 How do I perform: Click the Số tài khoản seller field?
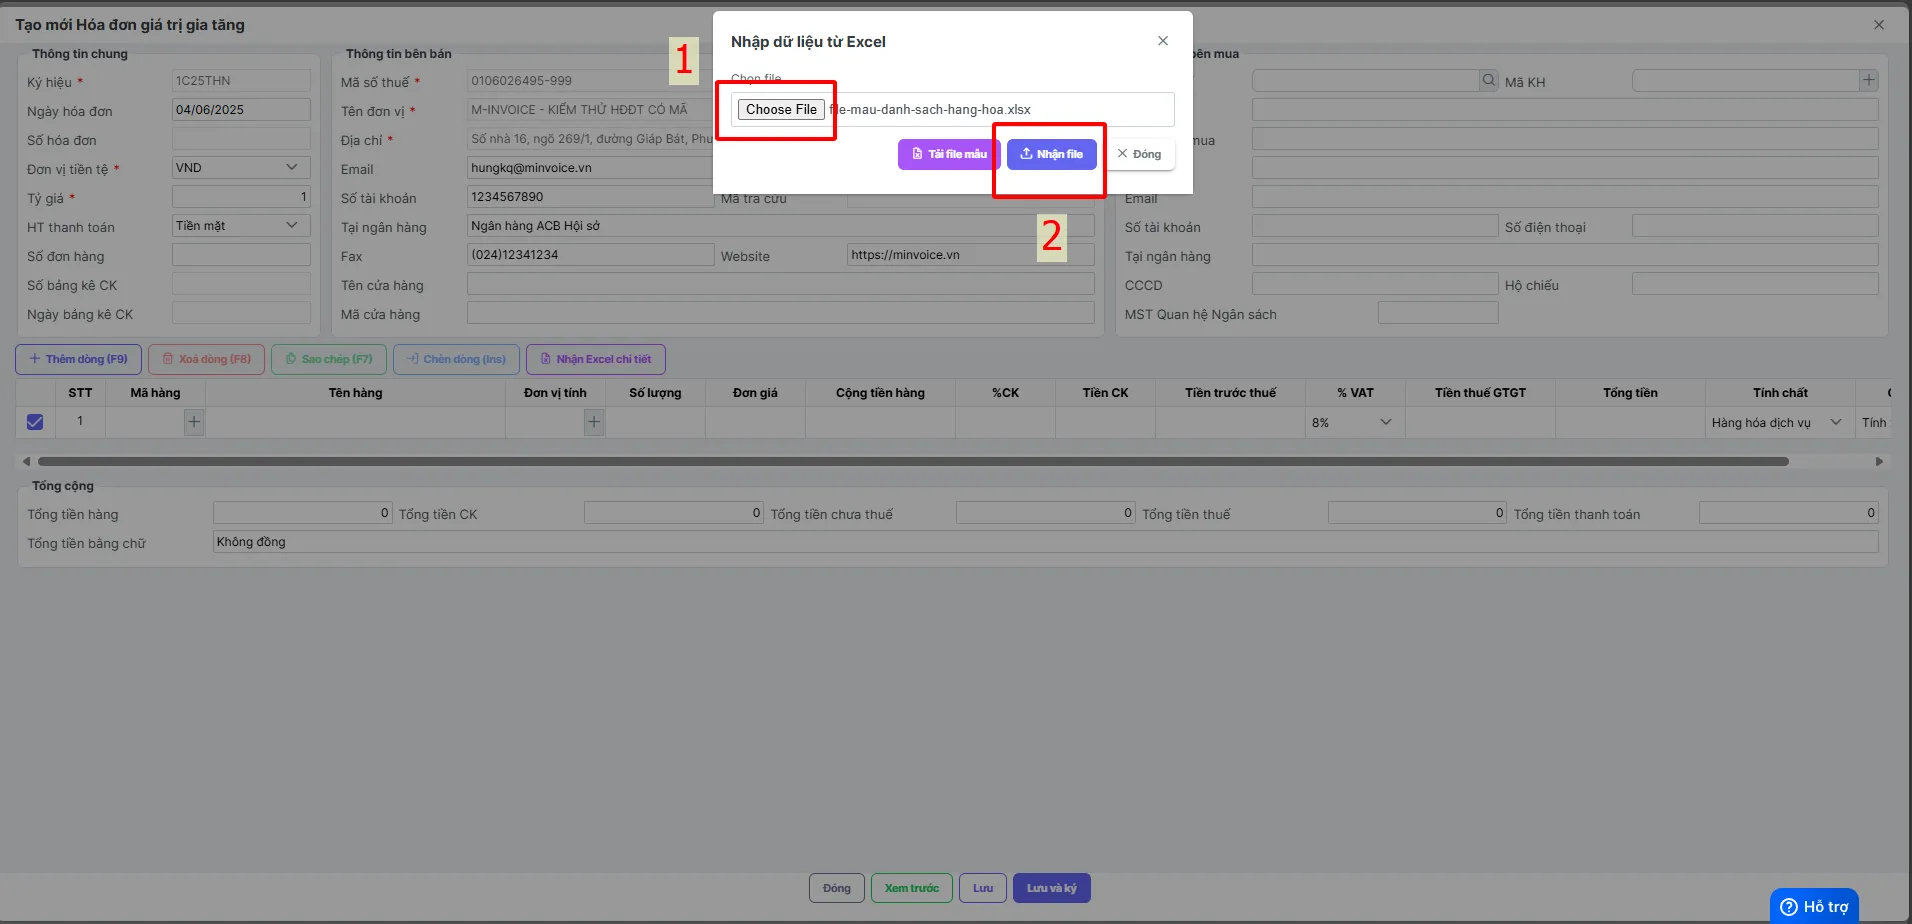point(590,197)
